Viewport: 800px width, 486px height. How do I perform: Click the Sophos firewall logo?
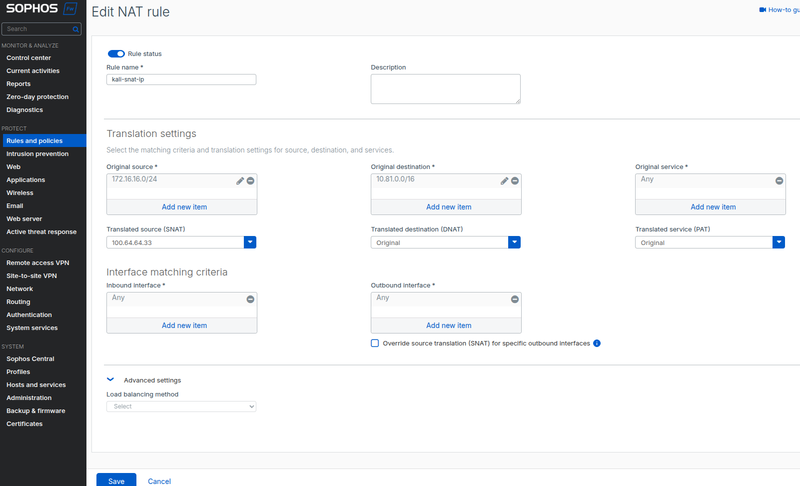point(41,9)
